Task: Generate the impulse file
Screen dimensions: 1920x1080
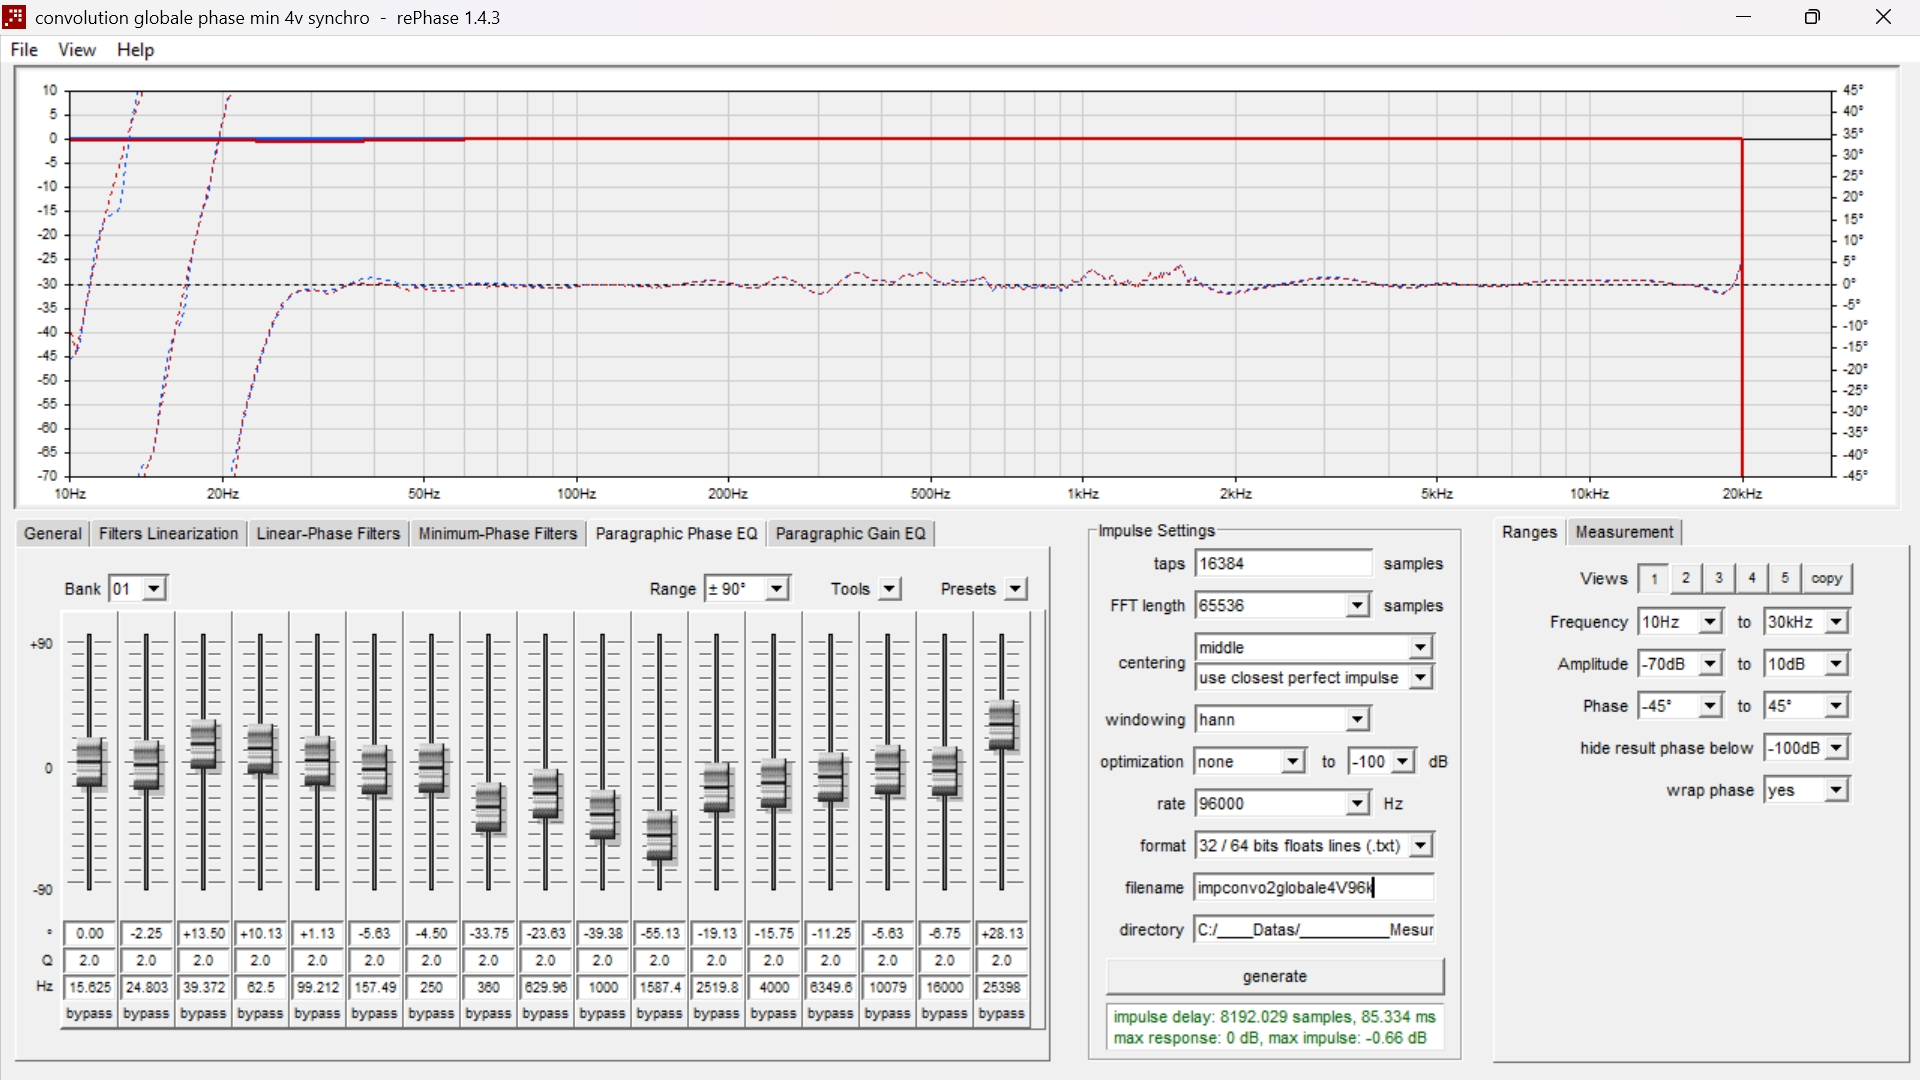Action: [1275, 977]
